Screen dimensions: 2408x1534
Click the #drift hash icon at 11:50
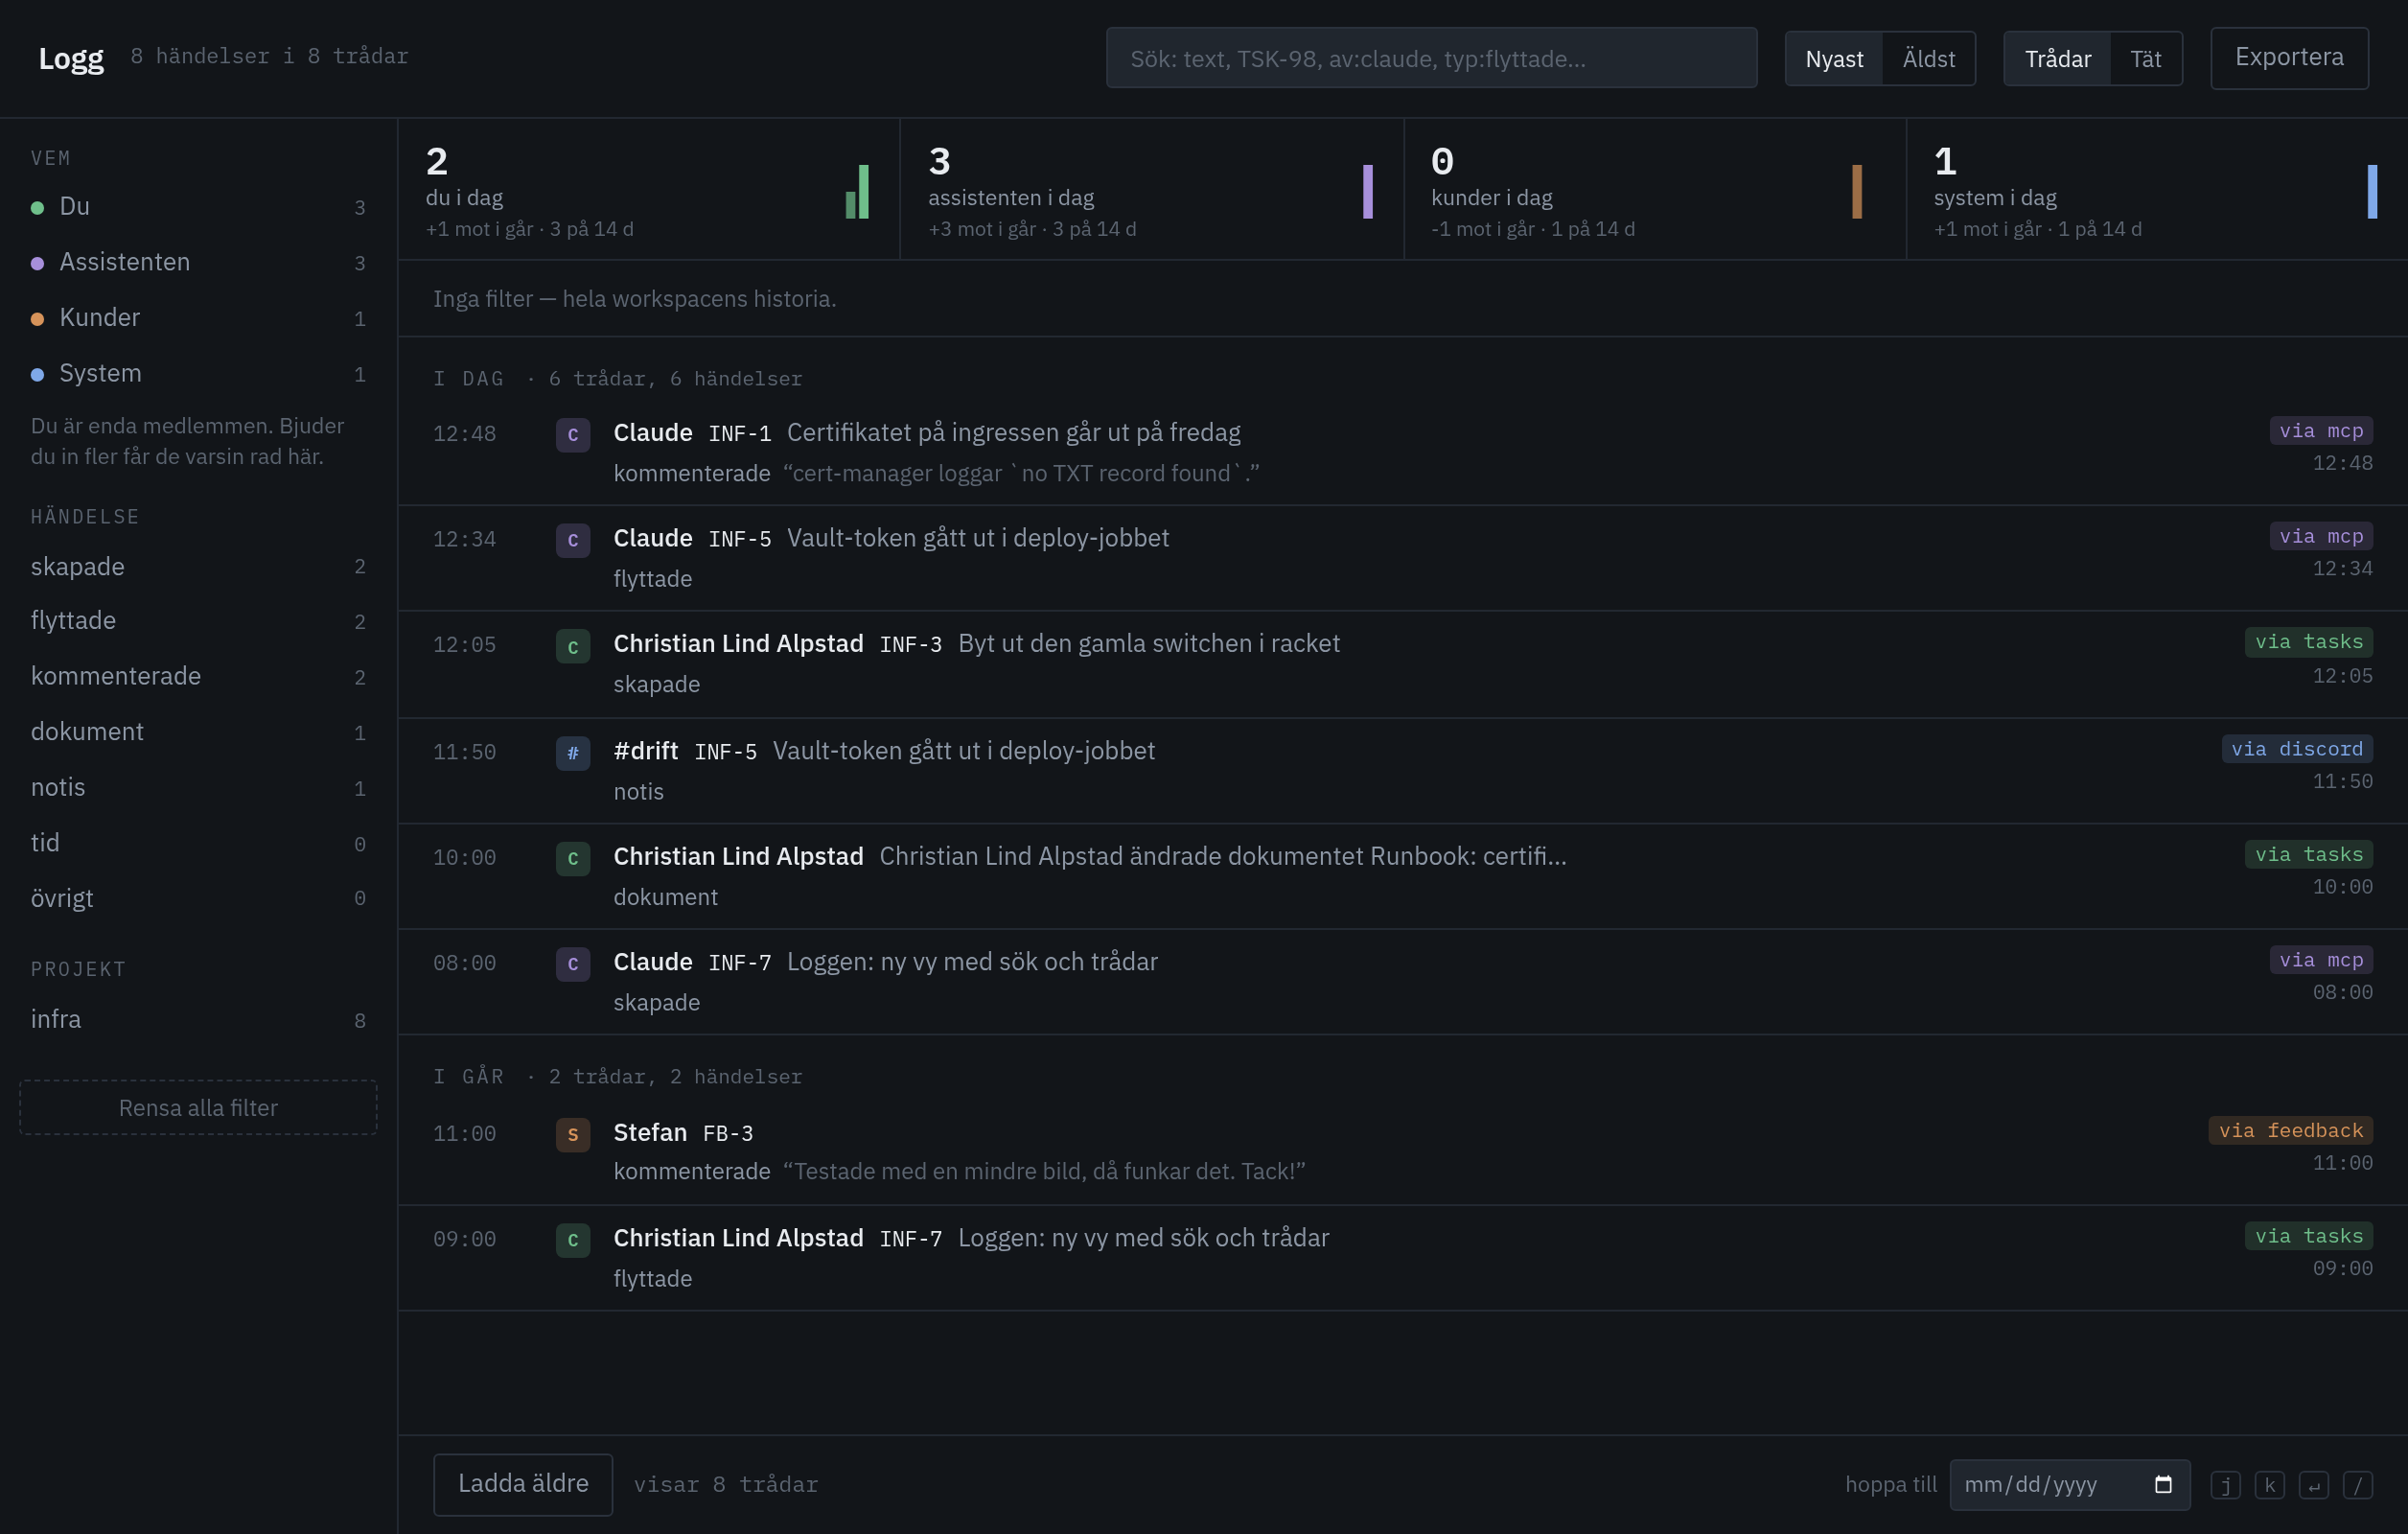(x=573, y=753)
